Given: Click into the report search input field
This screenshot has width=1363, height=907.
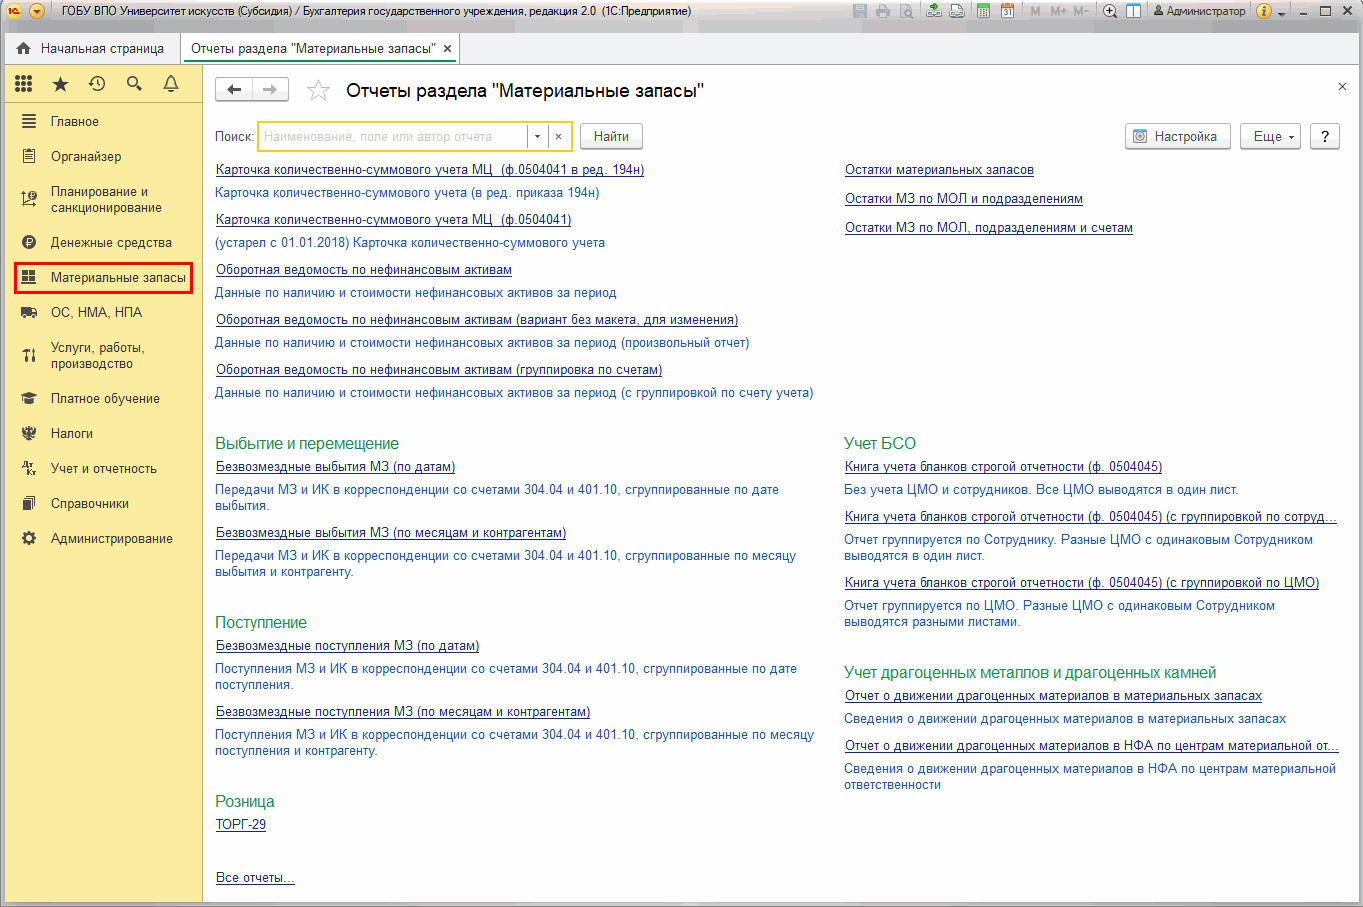Looking at the screenshot, I should point(392,137).
